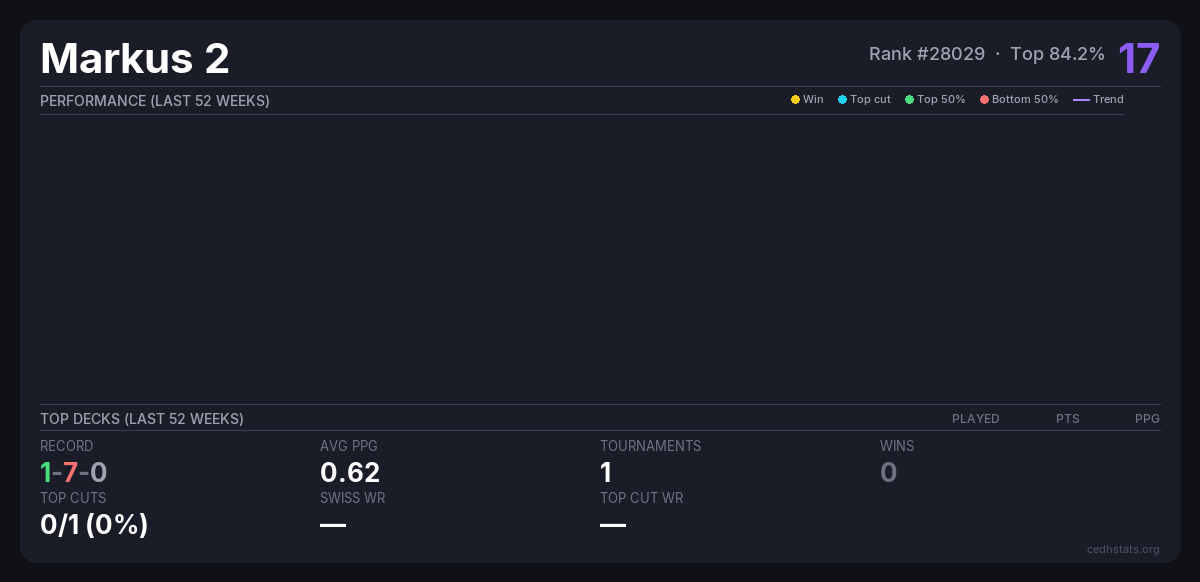Click the red Bottom 50% legend dot

984,100
